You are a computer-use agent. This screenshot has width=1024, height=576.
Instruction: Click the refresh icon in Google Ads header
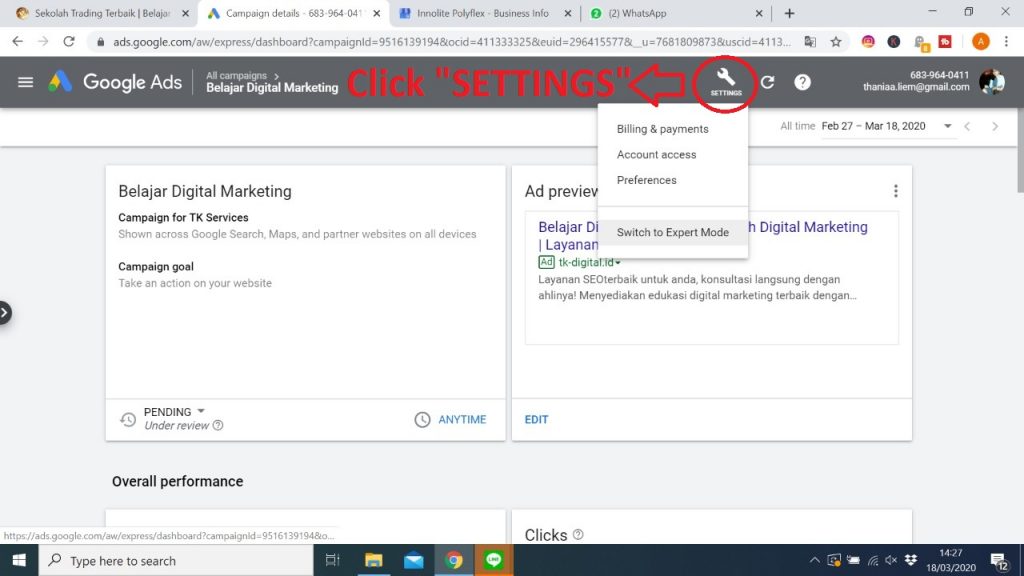tap(767, 82)
